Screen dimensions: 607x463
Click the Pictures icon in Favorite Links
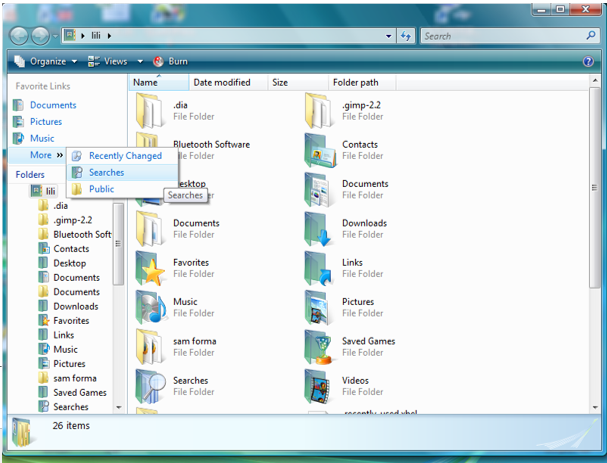pyautogui.click(x=18, y=122)
